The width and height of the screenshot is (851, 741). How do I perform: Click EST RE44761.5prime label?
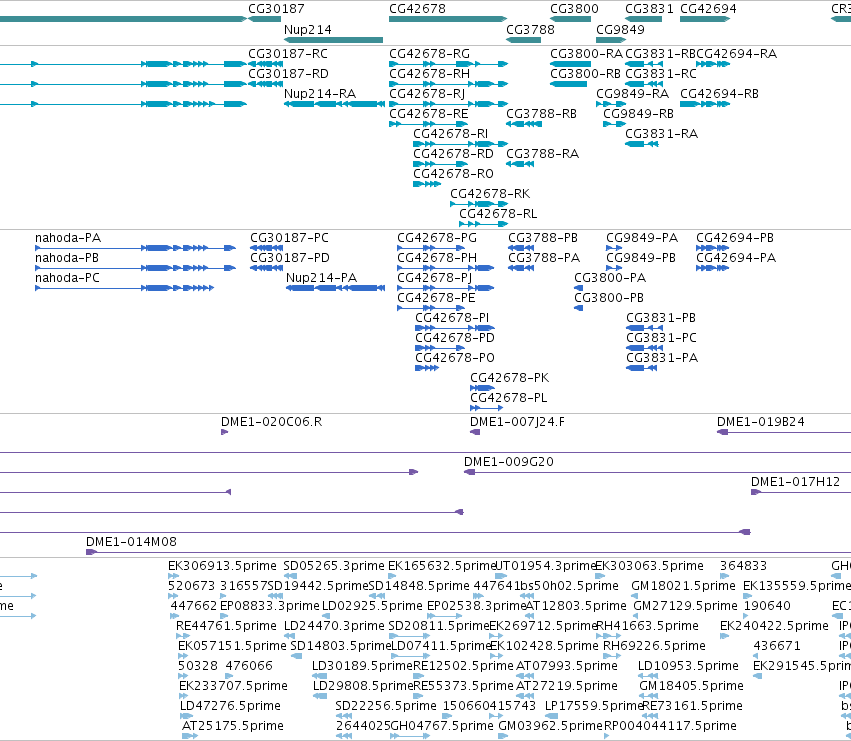point(226,626)
